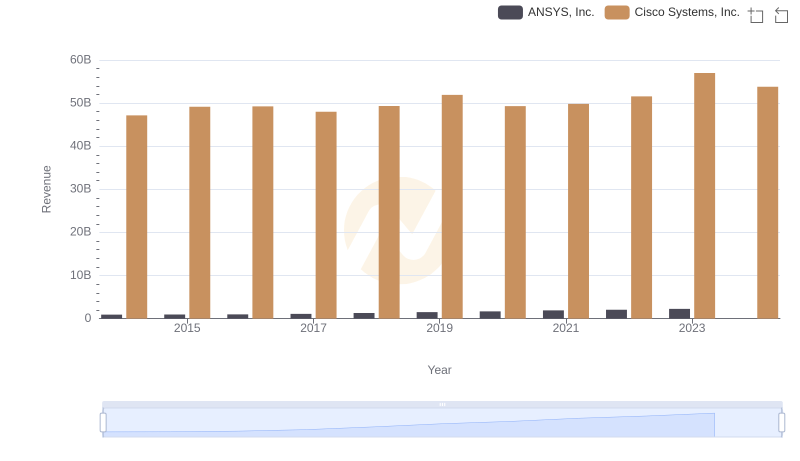Click the Cisco bar for 2023

pos(704,196)
